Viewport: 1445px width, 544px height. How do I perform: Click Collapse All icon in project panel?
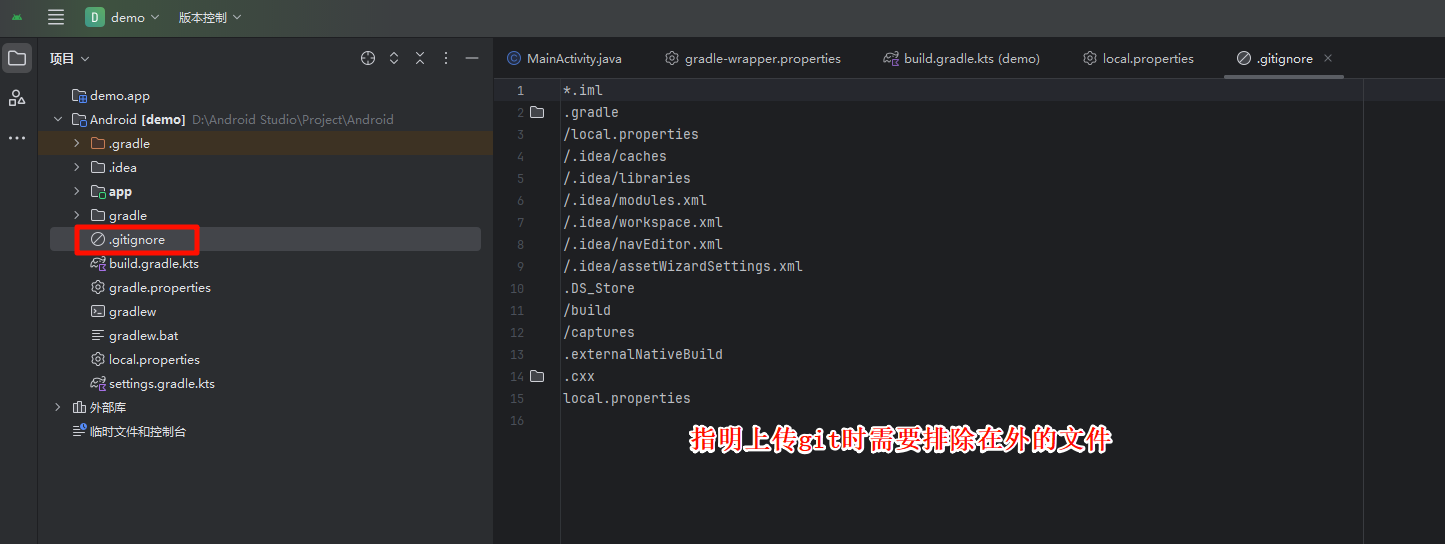coord(420,59)
